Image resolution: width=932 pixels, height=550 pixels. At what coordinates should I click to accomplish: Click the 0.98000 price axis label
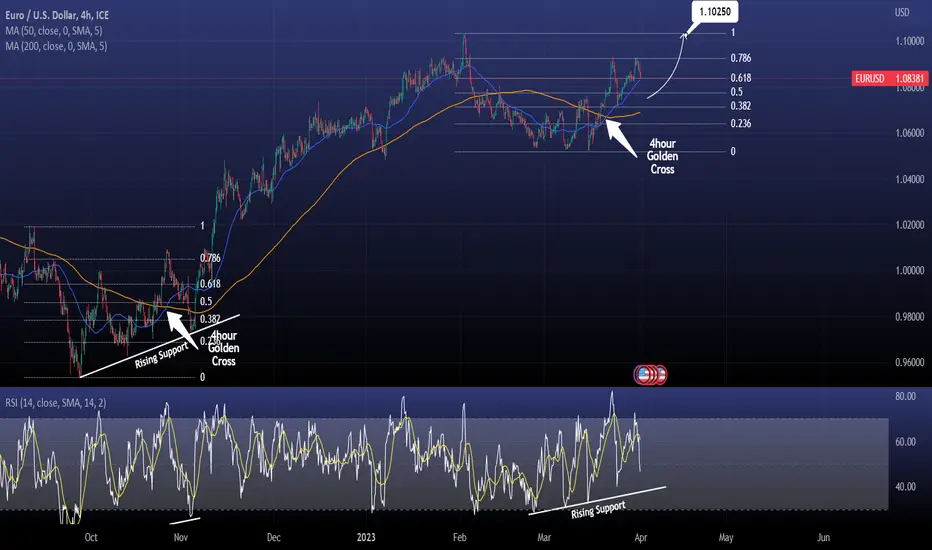(909, 316)
